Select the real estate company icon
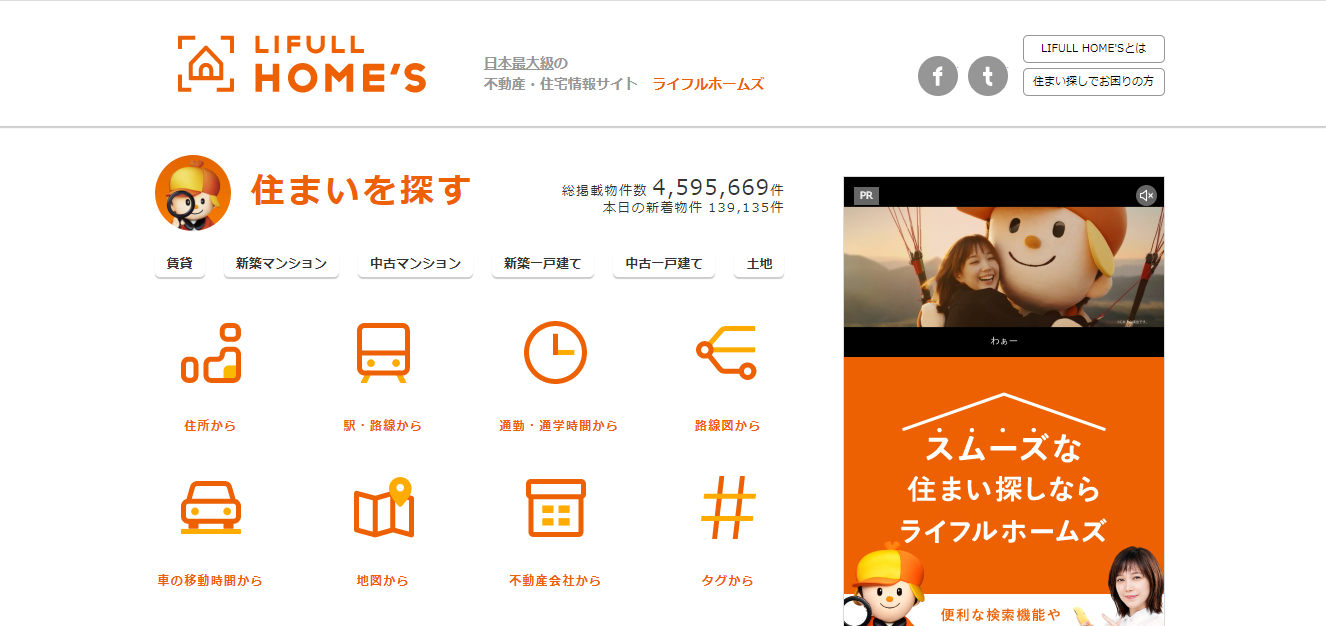Screen dimensions: 1326x626 [555, 508]
